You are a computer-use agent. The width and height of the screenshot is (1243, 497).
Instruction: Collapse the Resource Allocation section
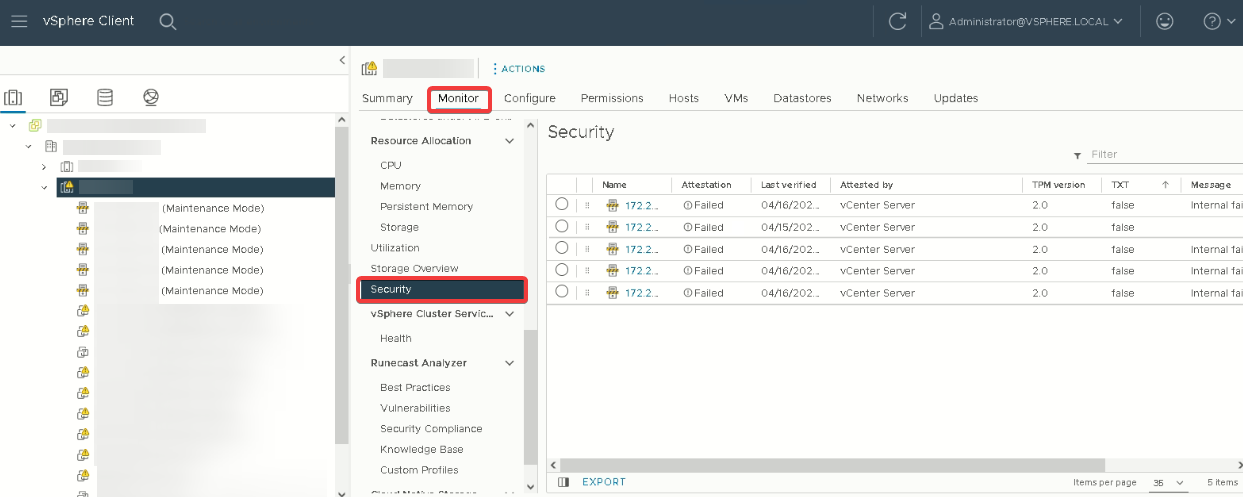coord(510,141)
